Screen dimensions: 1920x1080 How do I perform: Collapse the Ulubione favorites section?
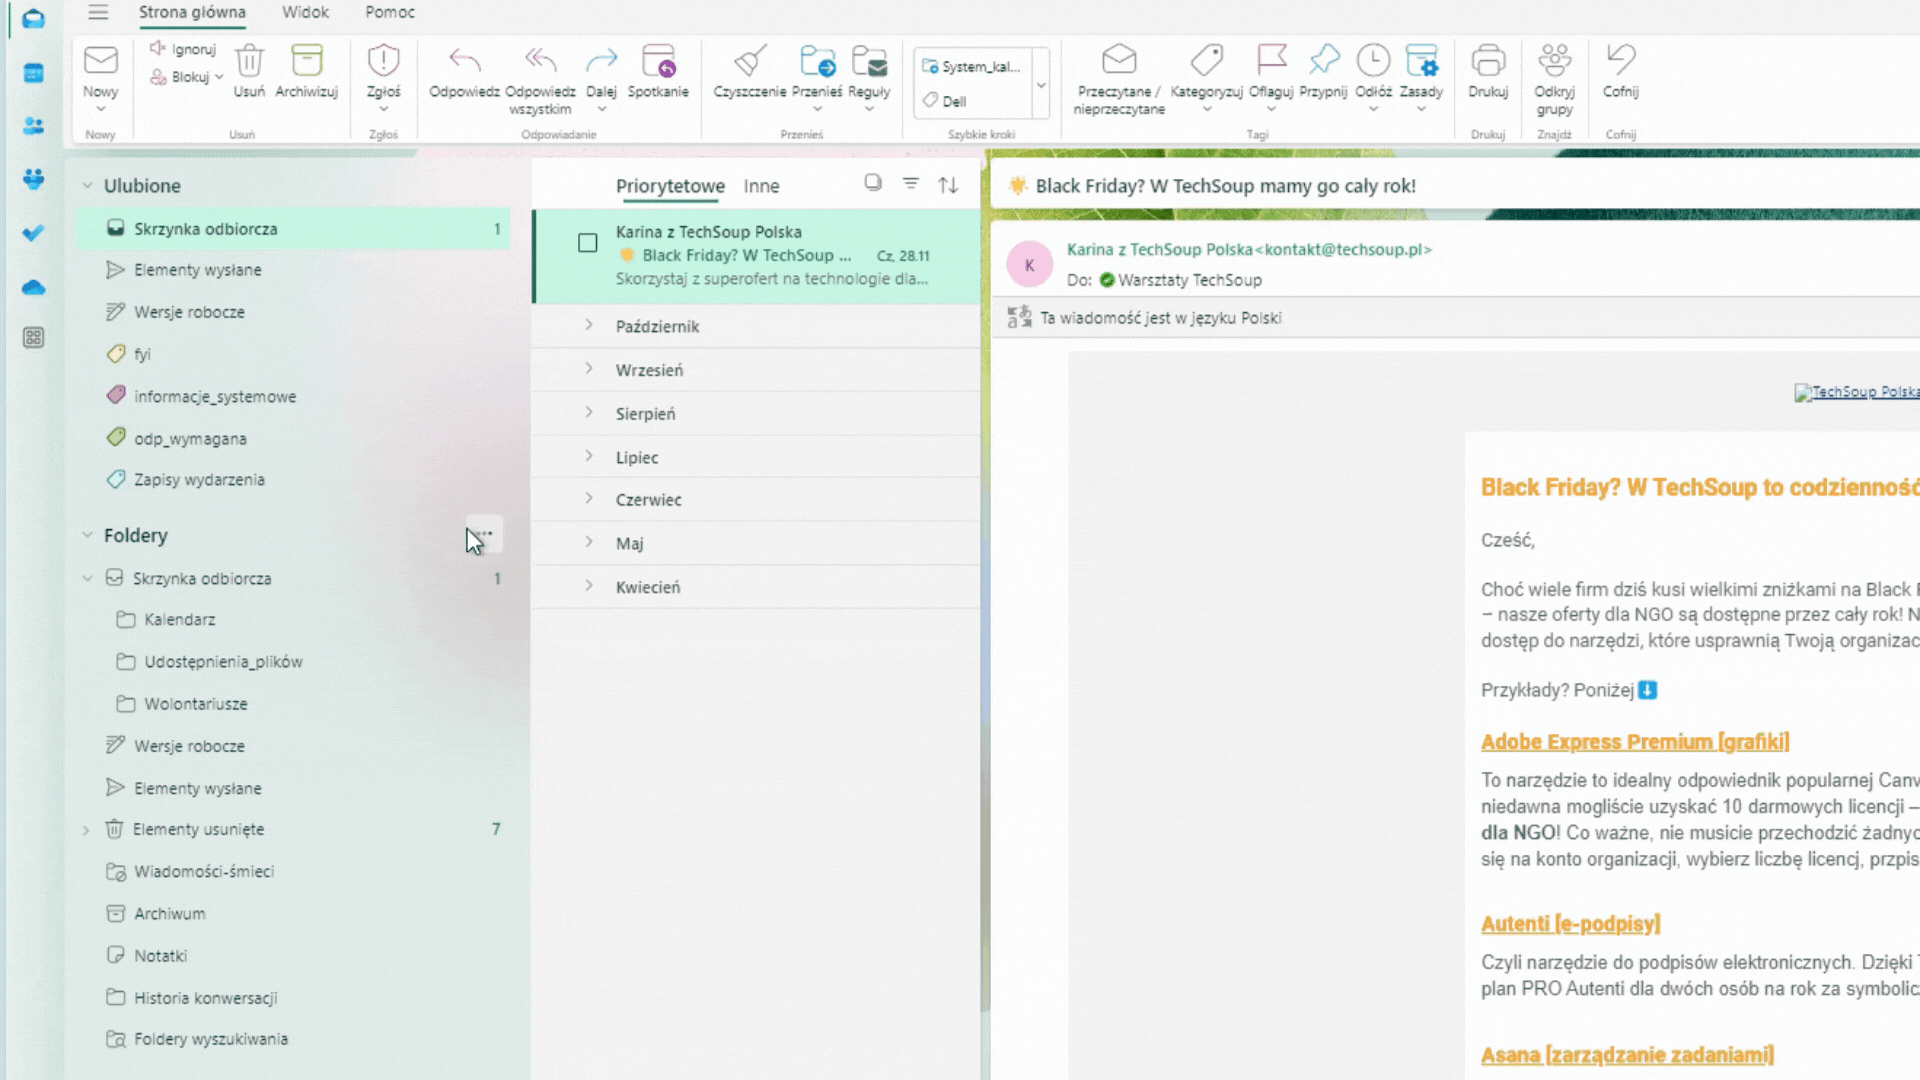coord(87,186)
